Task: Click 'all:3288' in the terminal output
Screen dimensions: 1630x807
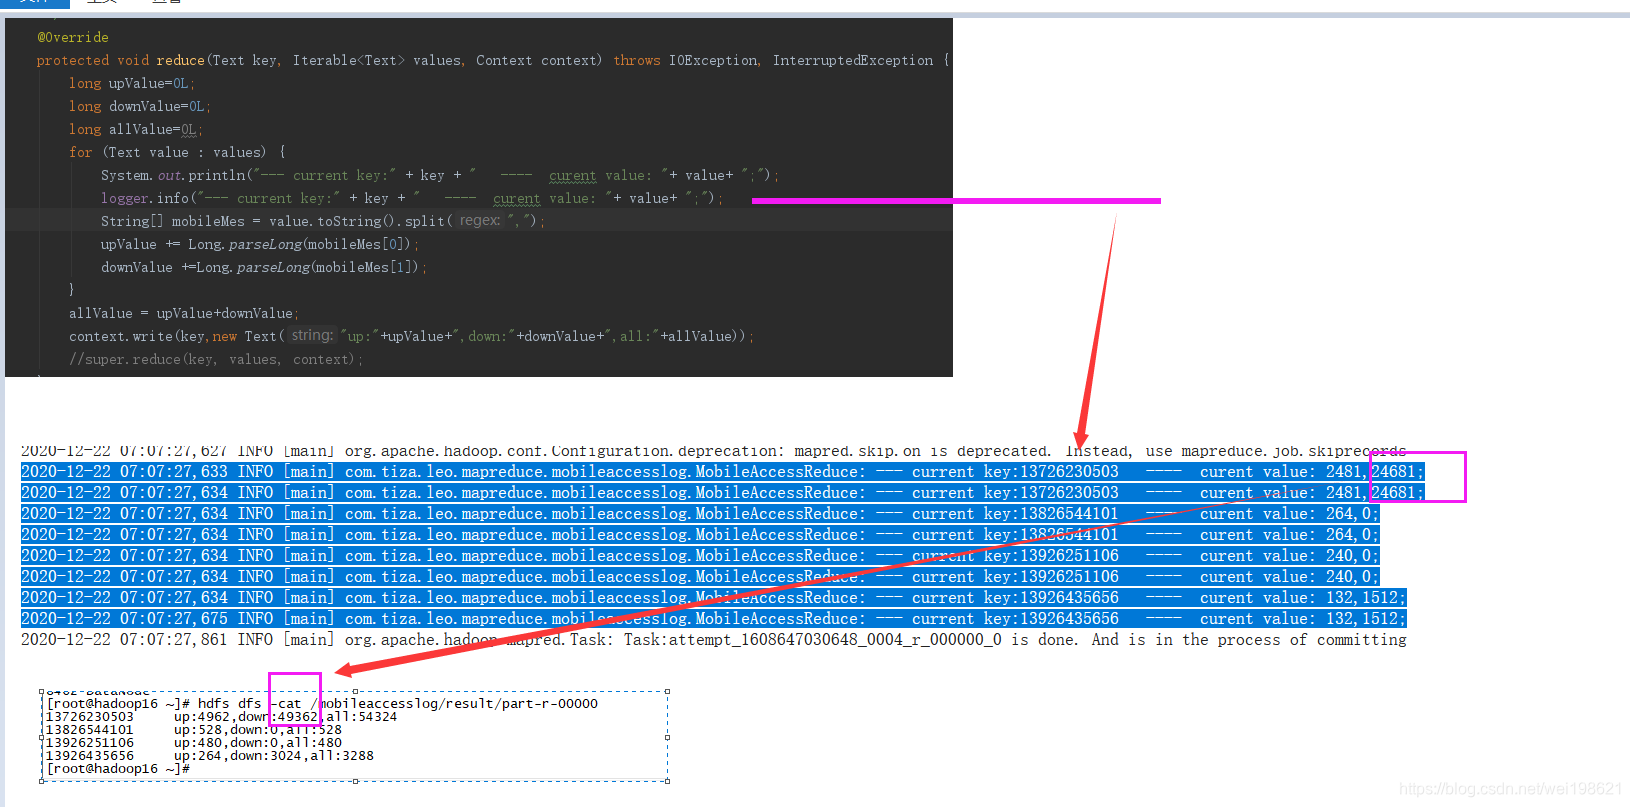Action: tap(342, 756)
